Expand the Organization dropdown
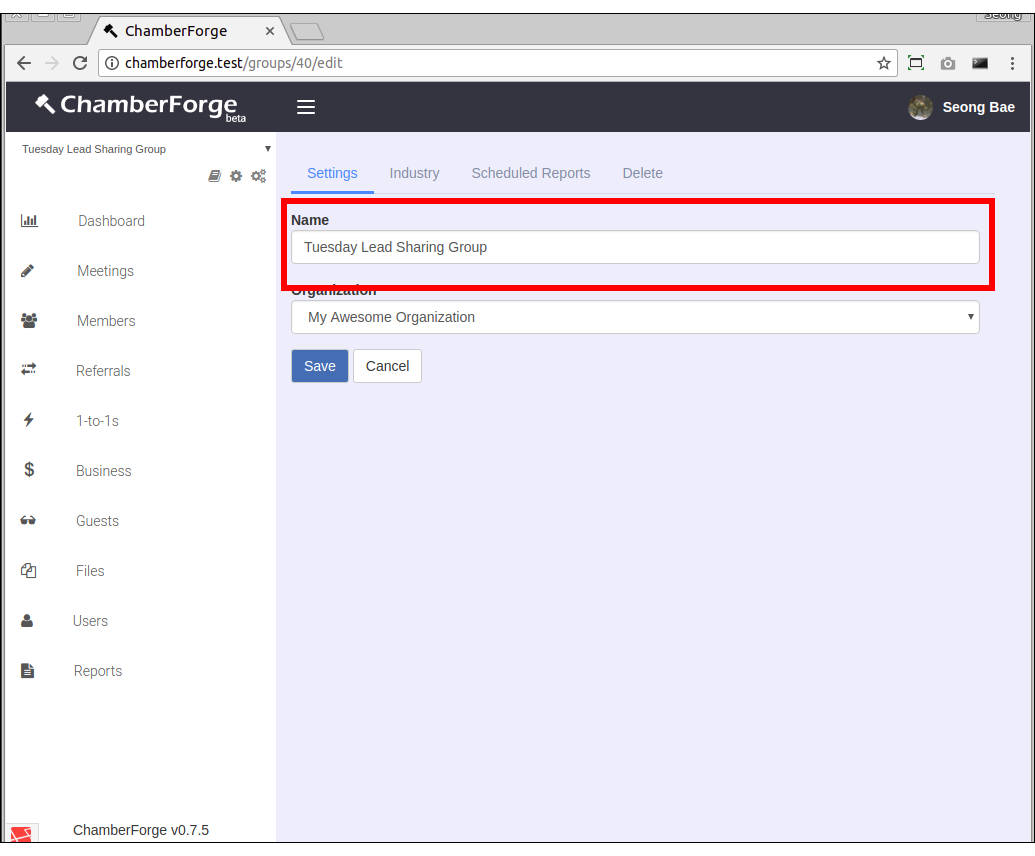The image size is (1035, 856). 635,317
